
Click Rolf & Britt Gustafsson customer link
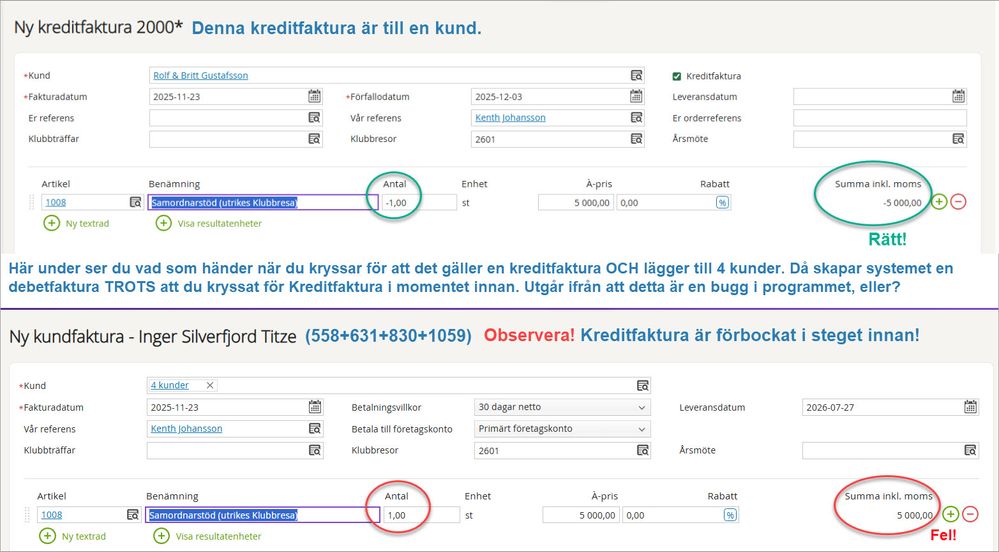pyautogui.click(x=200, y=75)
